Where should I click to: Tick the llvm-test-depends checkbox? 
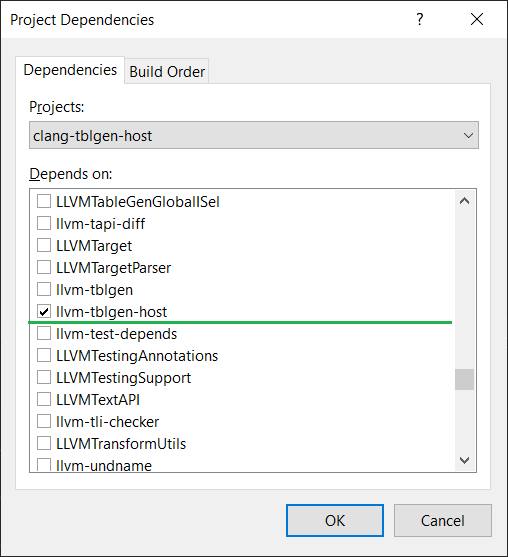tap(44, 334)
